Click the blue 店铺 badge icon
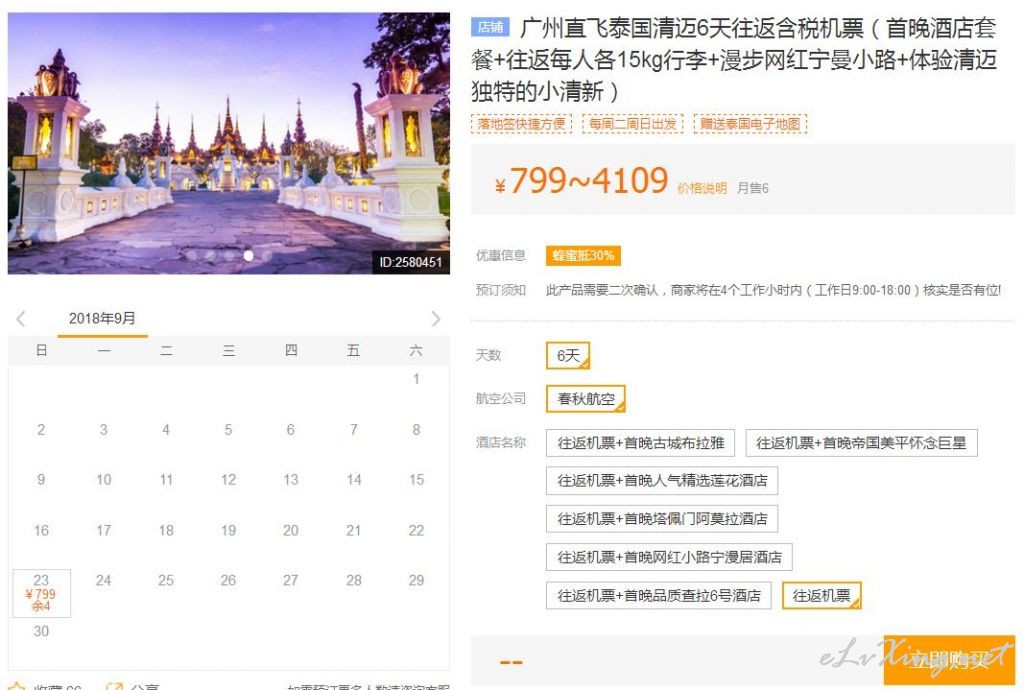Viewport: 1024px width, 690px height. click(490, 27)
